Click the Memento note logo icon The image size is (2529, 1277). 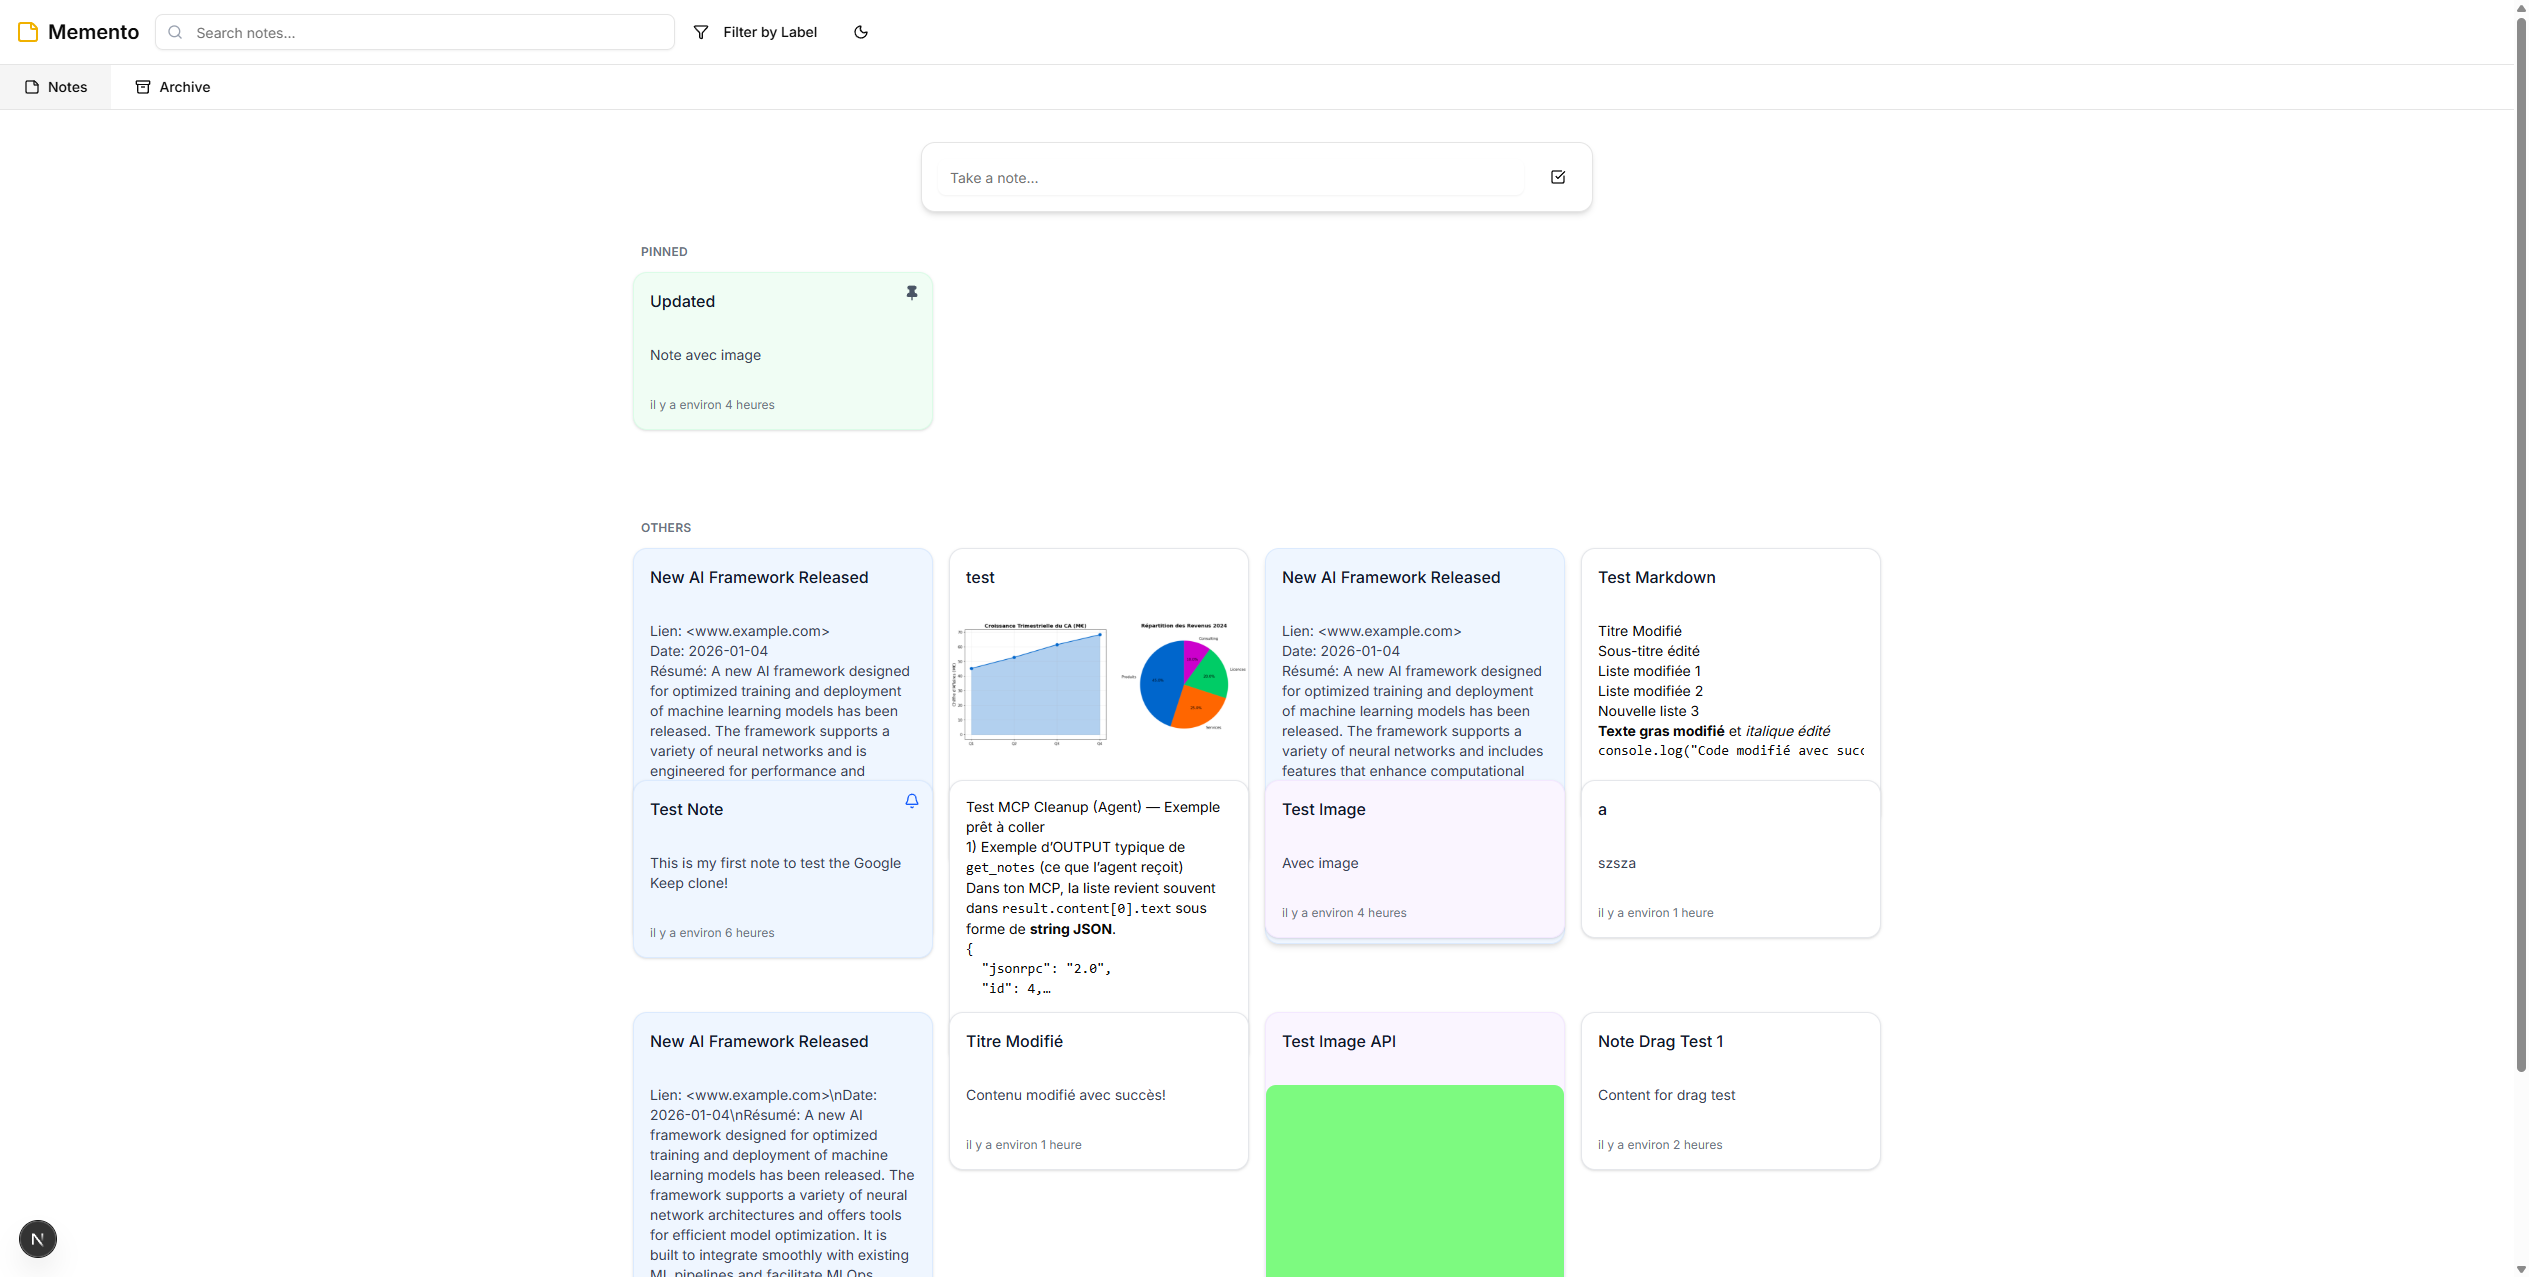coord(28,32)
